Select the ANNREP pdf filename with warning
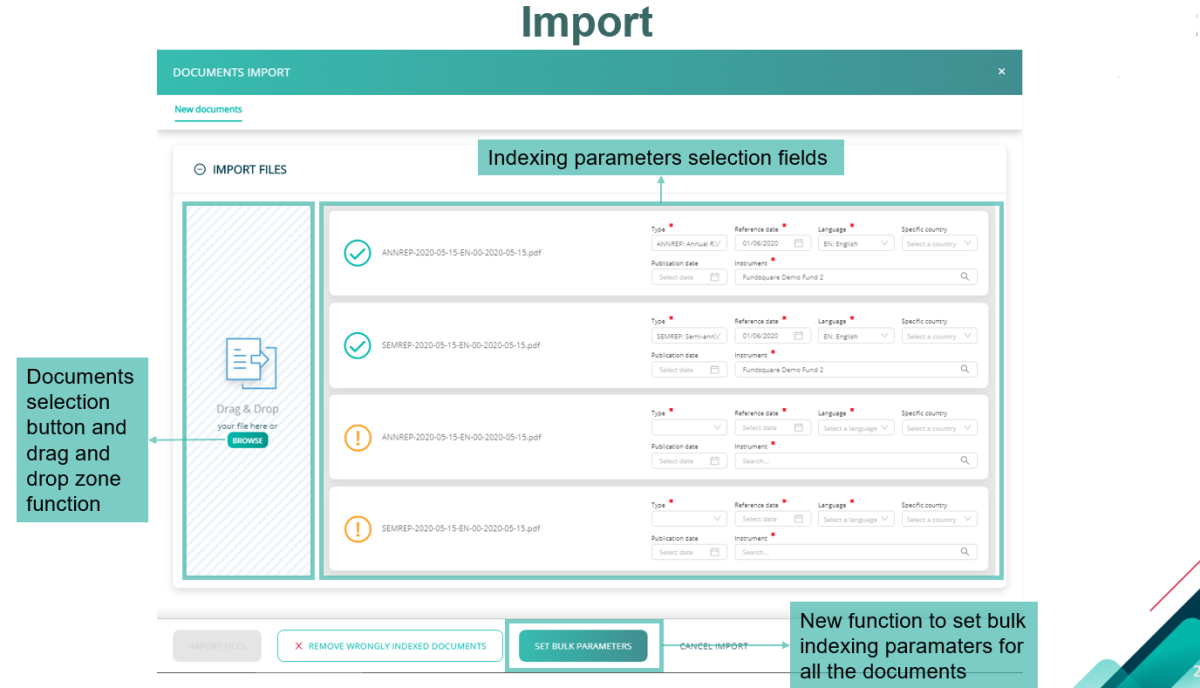The width and height of the screenshot is (1200, 688). coord(461,437)
